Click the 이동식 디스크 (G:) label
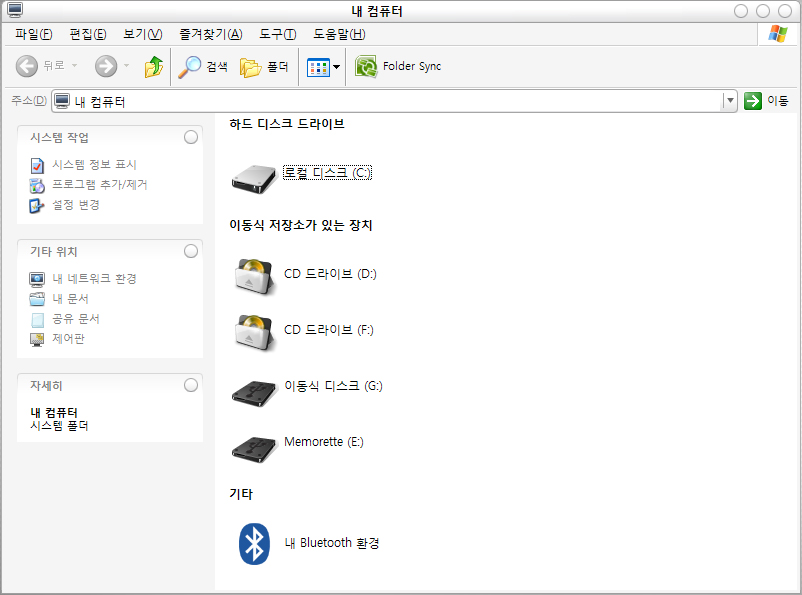 point(333,386)
